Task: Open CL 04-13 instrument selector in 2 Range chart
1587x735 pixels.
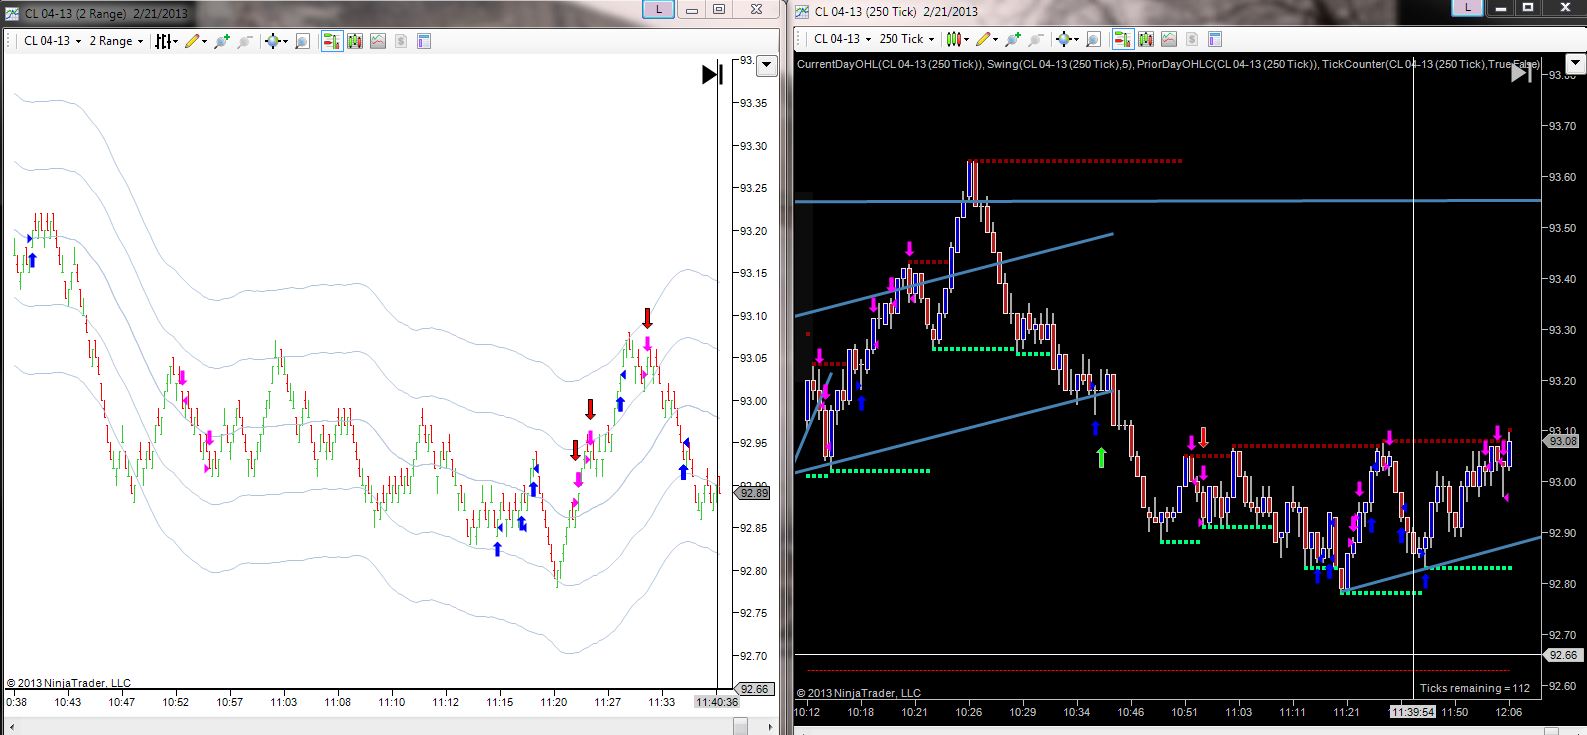Action: point(53,41)
